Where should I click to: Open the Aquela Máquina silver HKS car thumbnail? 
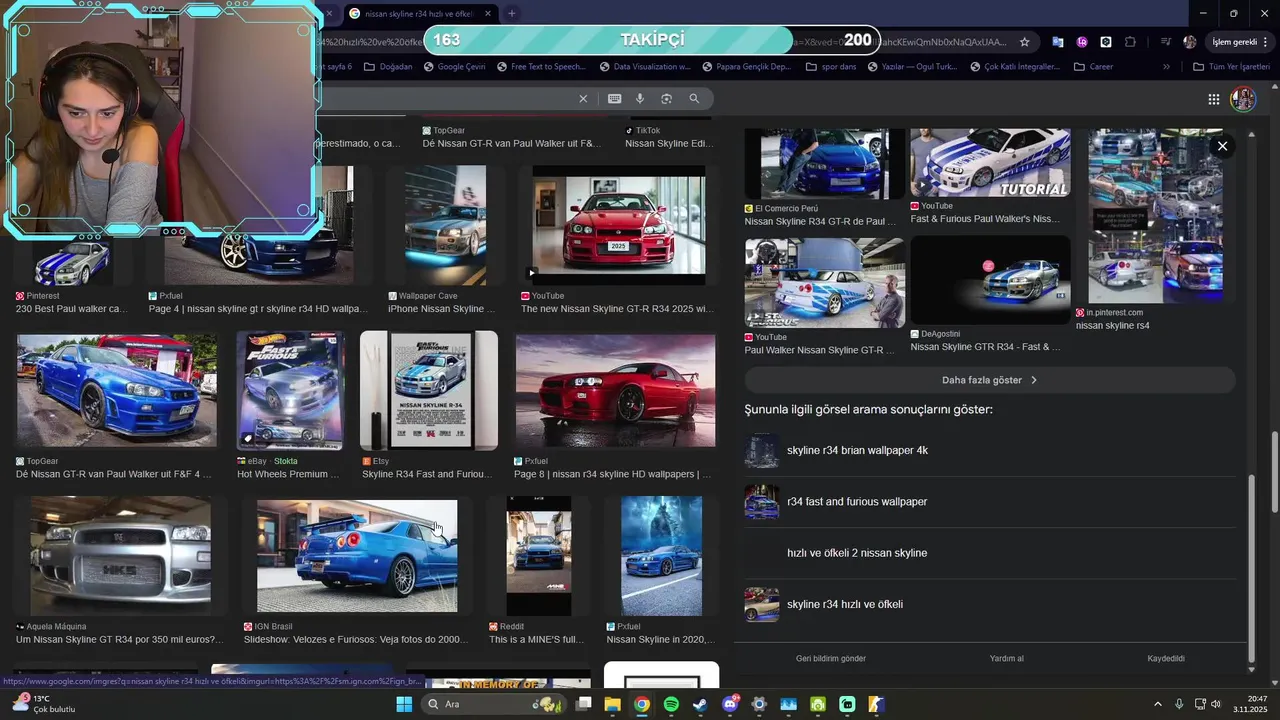pos(120,556)
